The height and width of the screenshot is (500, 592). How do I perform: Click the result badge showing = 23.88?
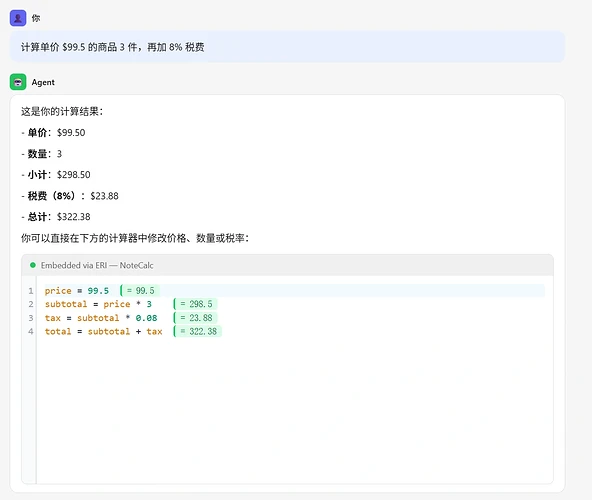click(x=196, y=318)
